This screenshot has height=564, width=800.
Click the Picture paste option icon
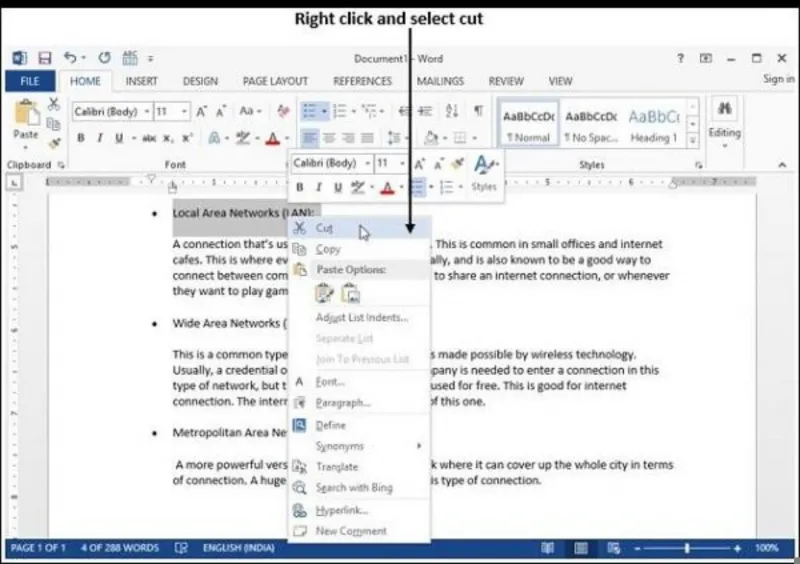pyautogui.click(x=351, y=294)
